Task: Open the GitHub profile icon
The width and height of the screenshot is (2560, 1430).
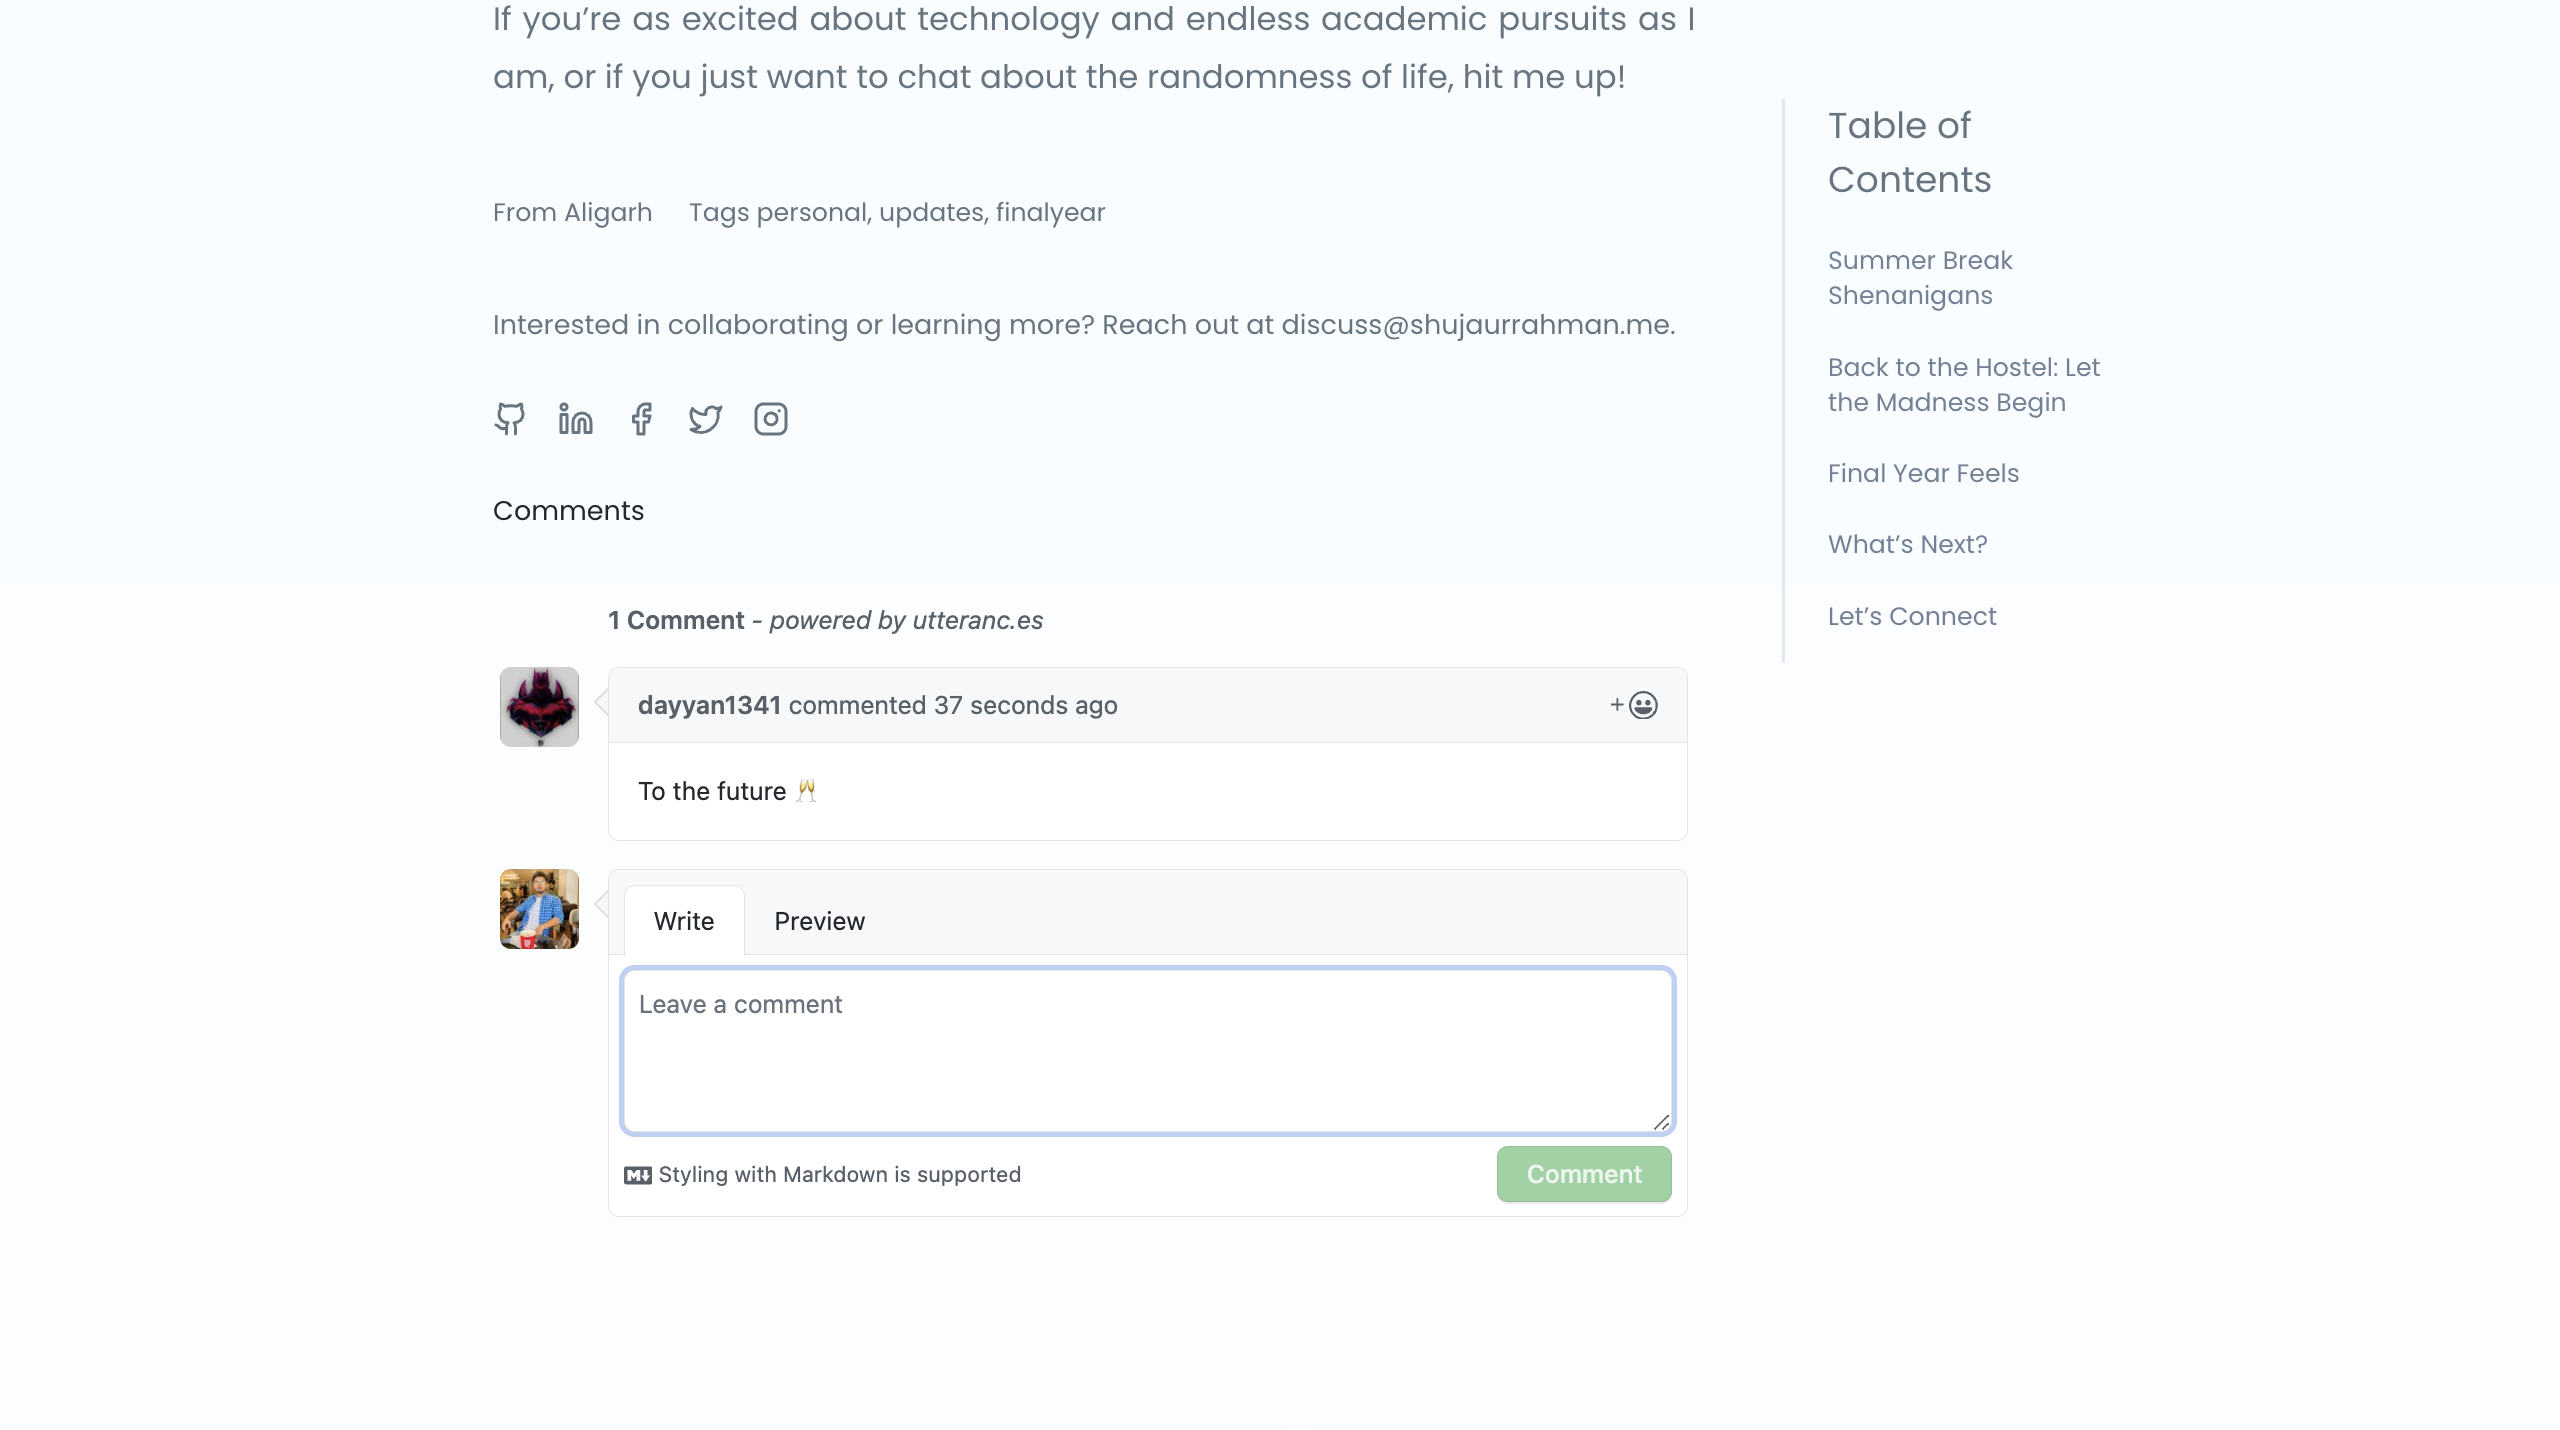Action: point(509,419)
